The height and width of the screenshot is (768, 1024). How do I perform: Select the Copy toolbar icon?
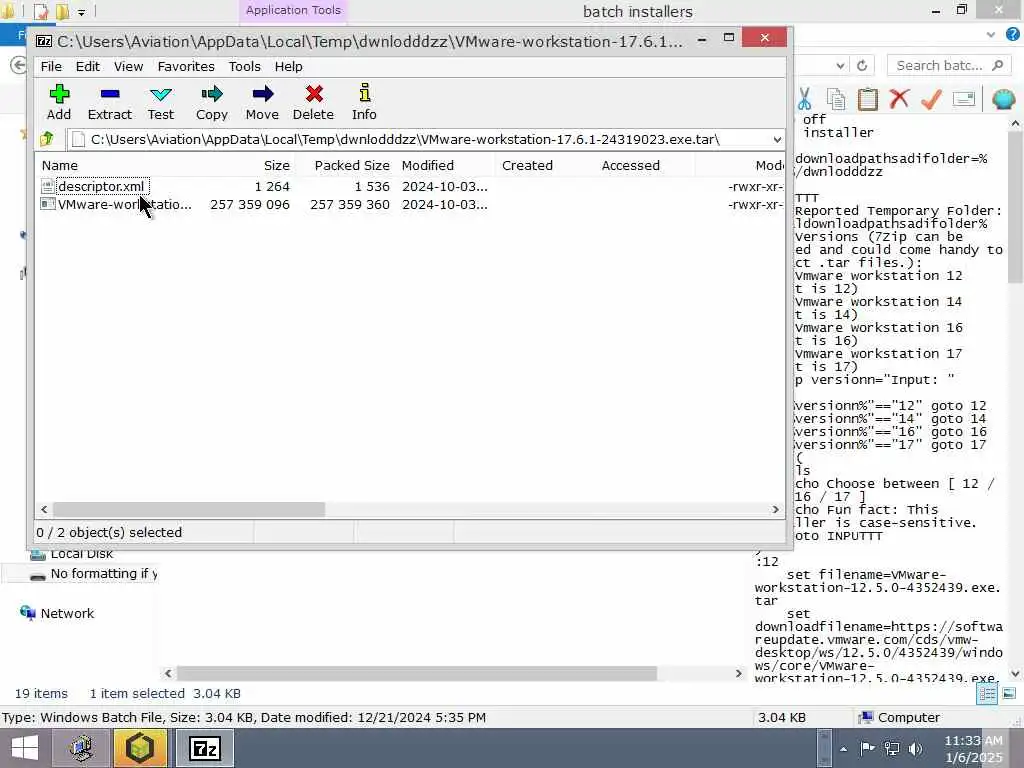click(x=212, y=102)
